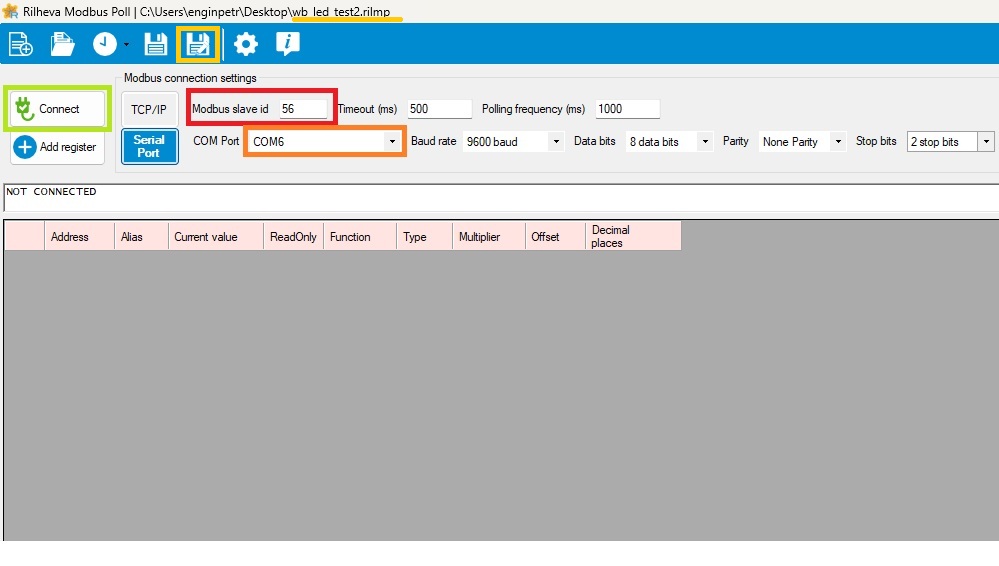The image size is (999, 566).
Task: Expand arrow next to the recent files clock
Action: [x=127, y=45]
